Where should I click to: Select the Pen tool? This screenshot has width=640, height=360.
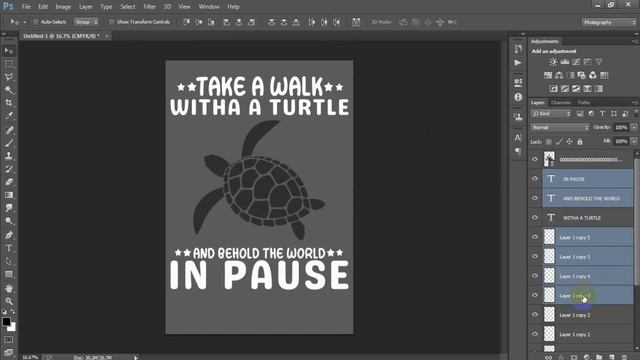tap(9, 235)
